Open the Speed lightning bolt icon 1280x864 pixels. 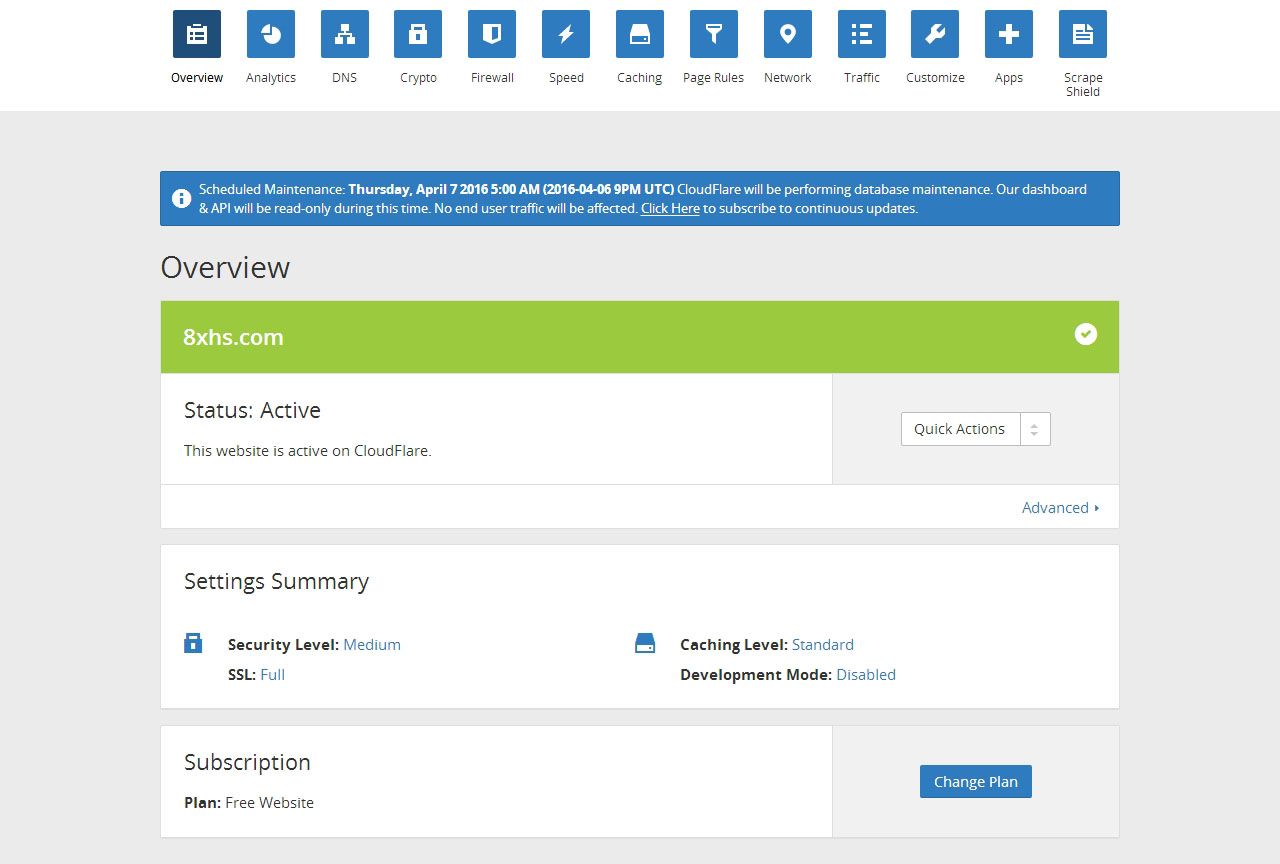[x=566, y=34]
